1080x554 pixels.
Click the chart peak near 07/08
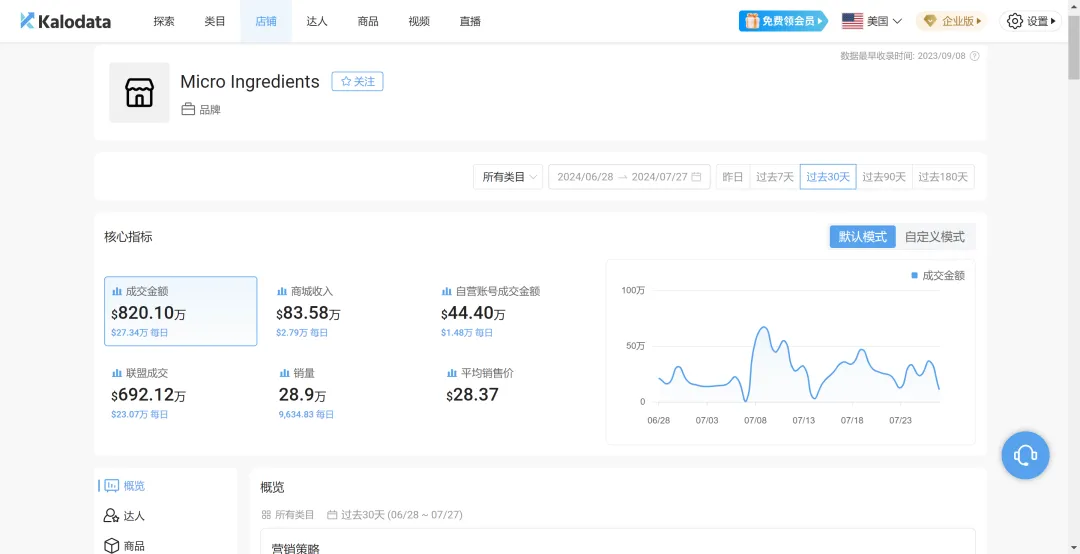[762, 327]
